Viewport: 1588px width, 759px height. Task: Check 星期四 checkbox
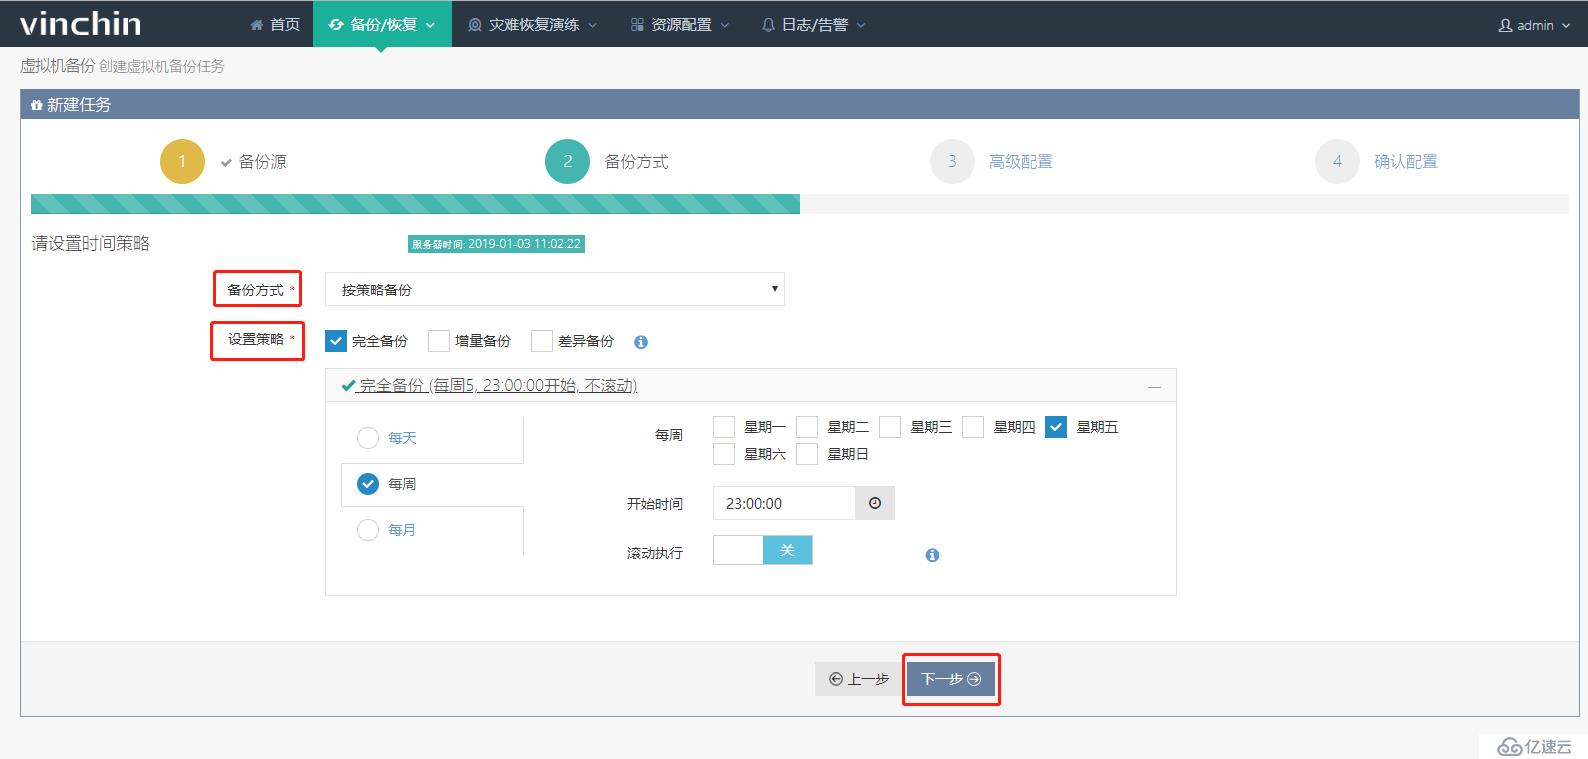click(973, 427)
